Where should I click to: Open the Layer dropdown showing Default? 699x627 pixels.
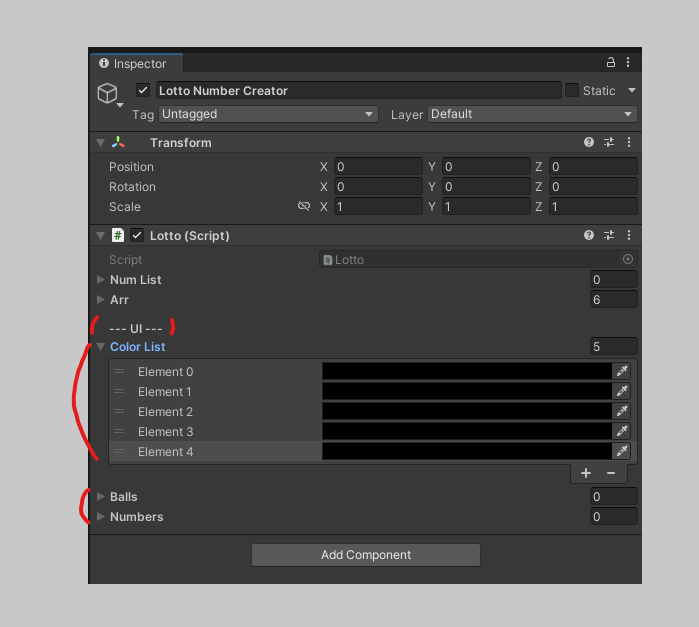pos(532,114)
